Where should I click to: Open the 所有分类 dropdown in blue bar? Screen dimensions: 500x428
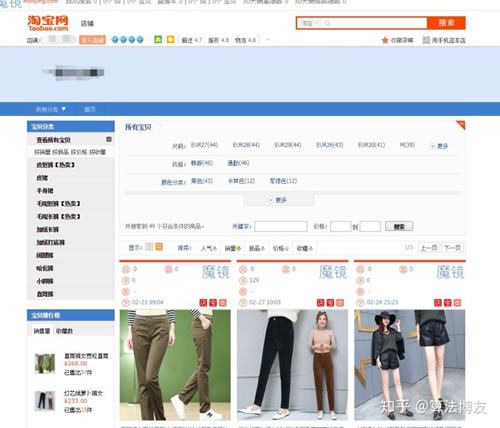(51, 109)
